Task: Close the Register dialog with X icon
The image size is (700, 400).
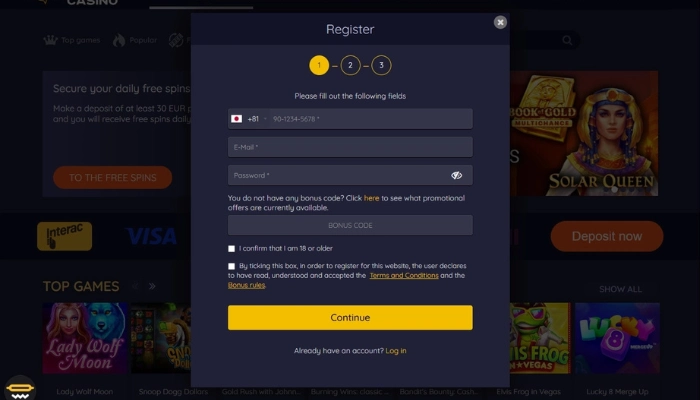Action: click(x=500, y=22)
